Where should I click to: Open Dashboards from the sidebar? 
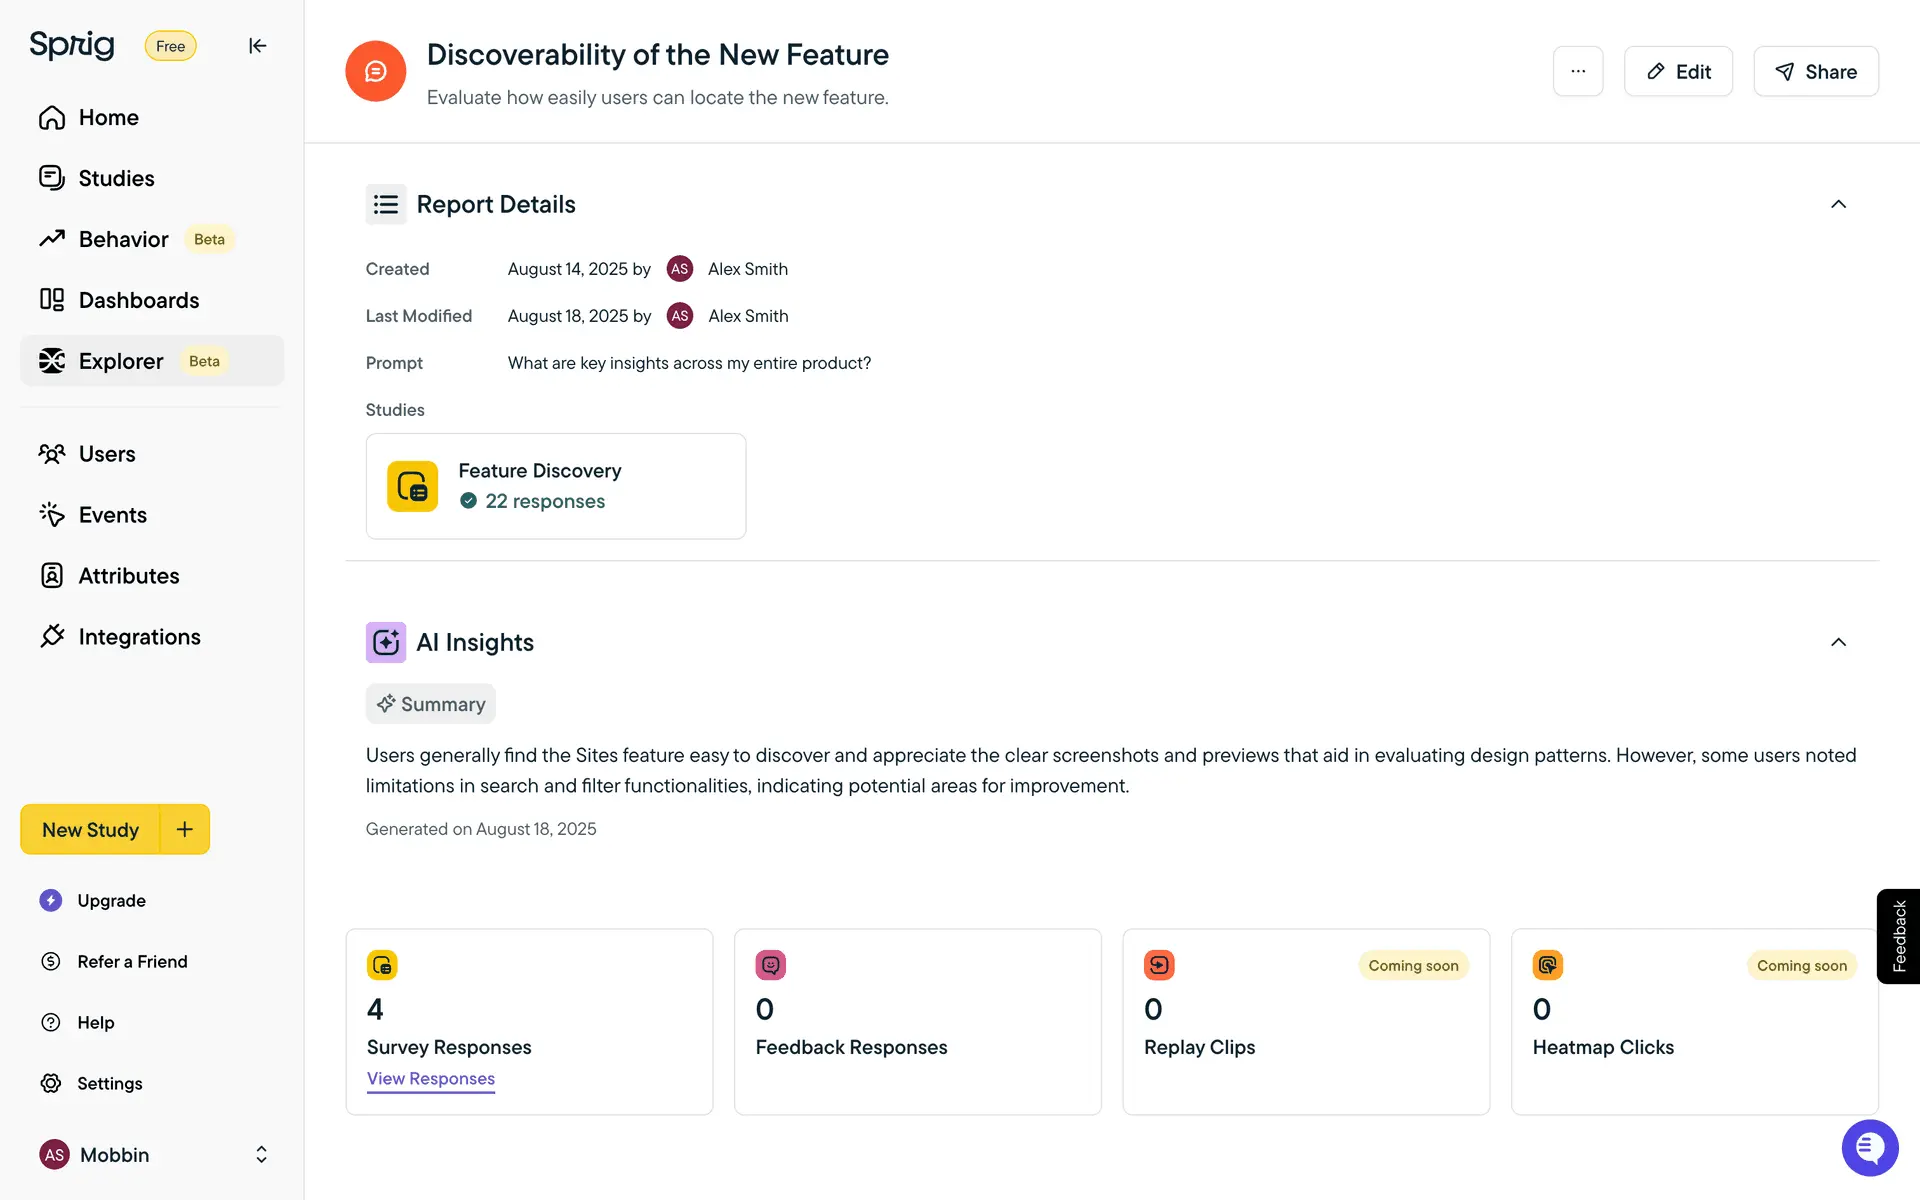138,300
